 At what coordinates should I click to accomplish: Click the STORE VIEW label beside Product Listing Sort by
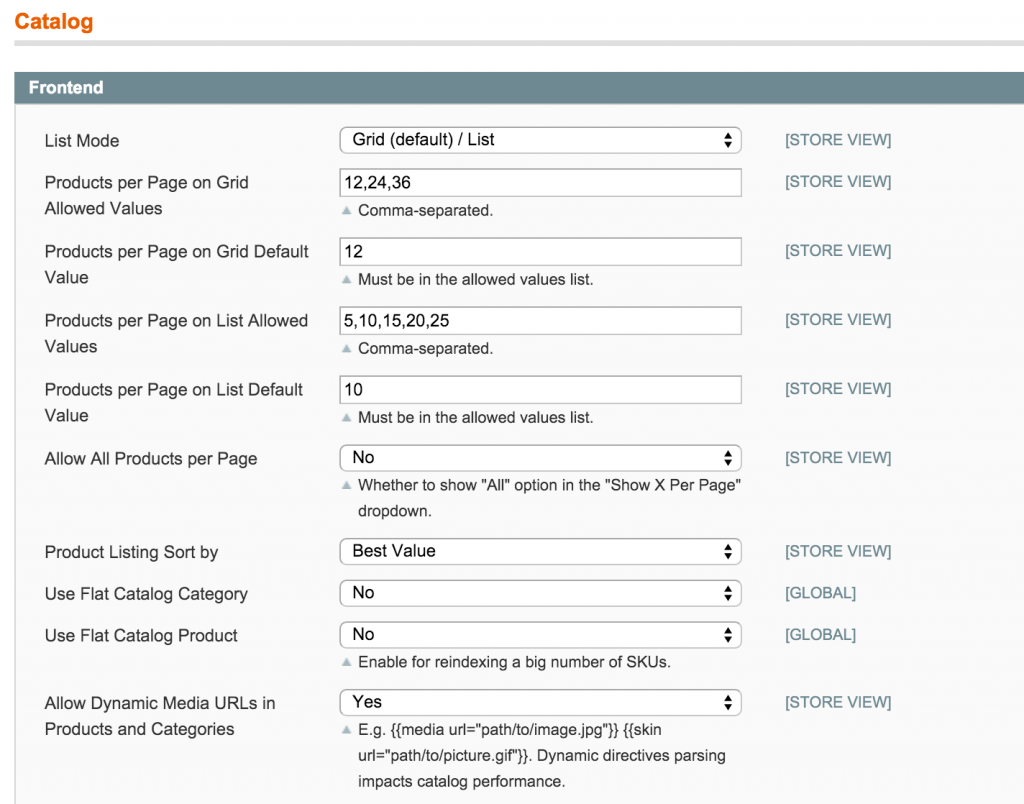point(838,551)
